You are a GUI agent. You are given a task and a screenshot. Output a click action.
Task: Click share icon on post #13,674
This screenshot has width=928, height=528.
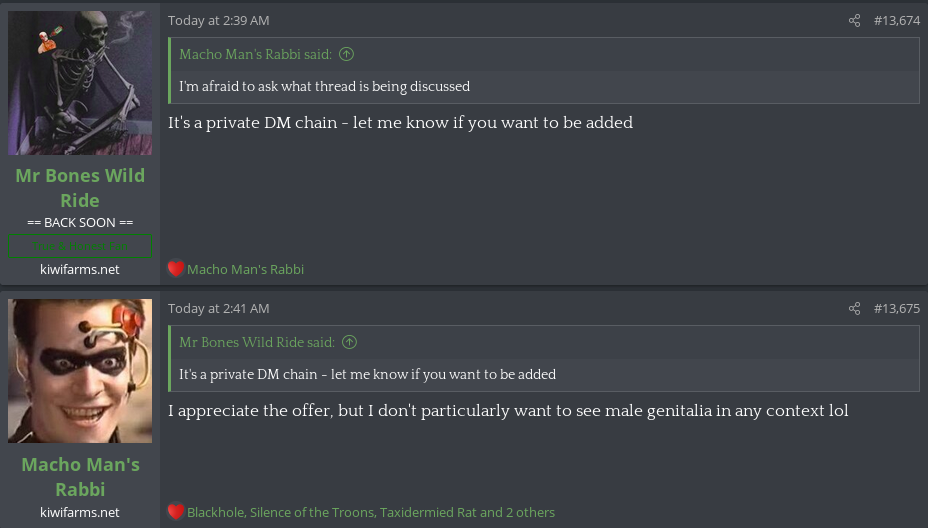click(854, 20)
